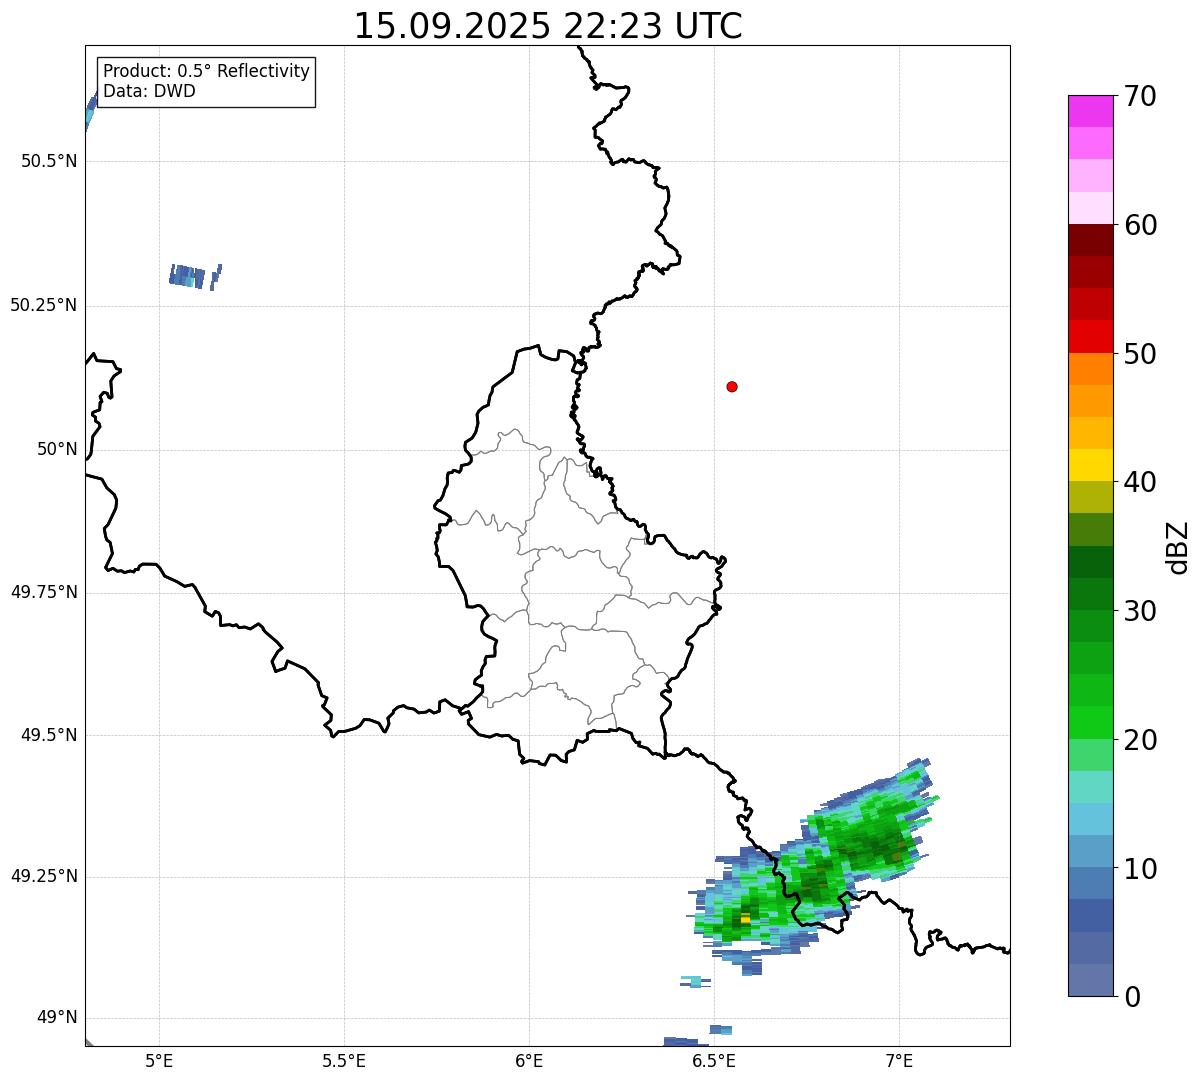Click the 0 tick label on colorbar
Viewport: 1202px width, 1081px height.
coord(1132,997)
